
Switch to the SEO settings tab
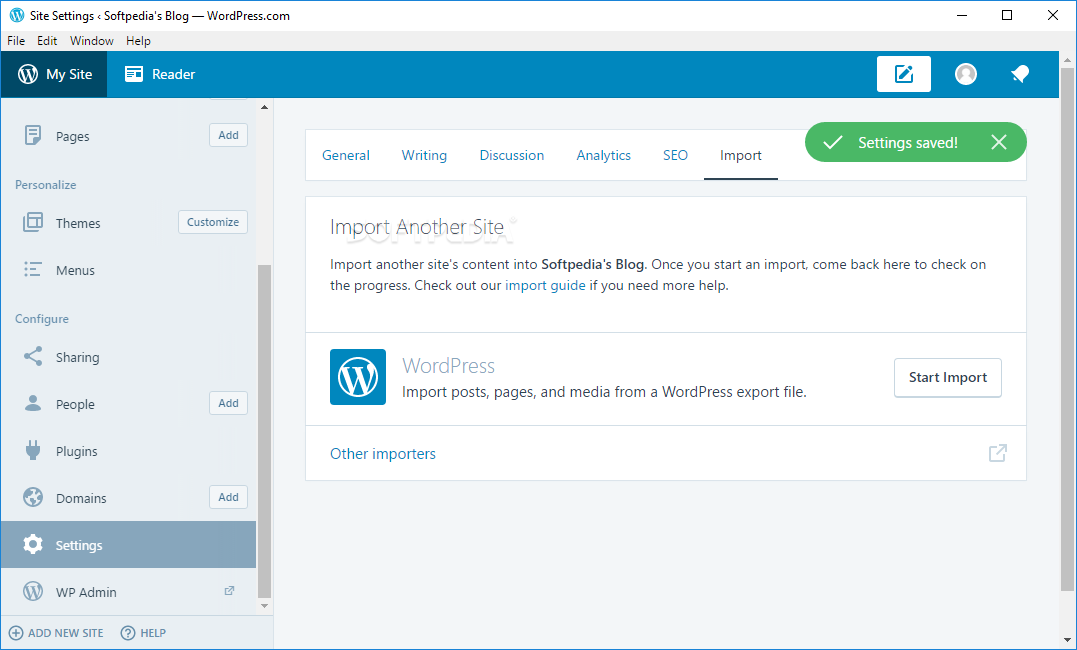click(675, 155)
